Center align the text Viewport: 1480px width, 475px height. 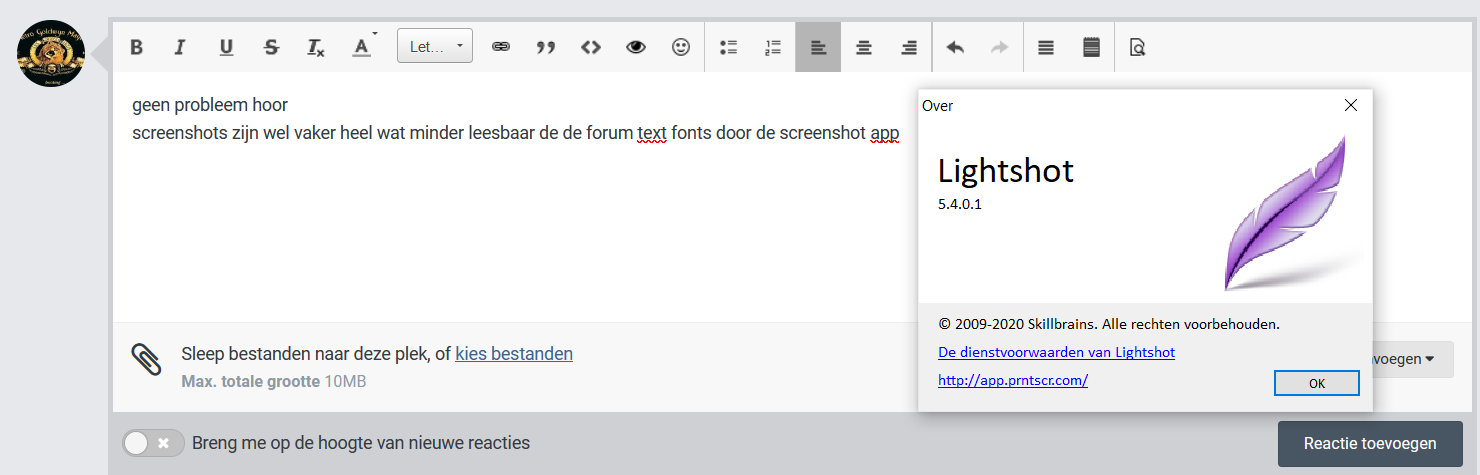864,47
